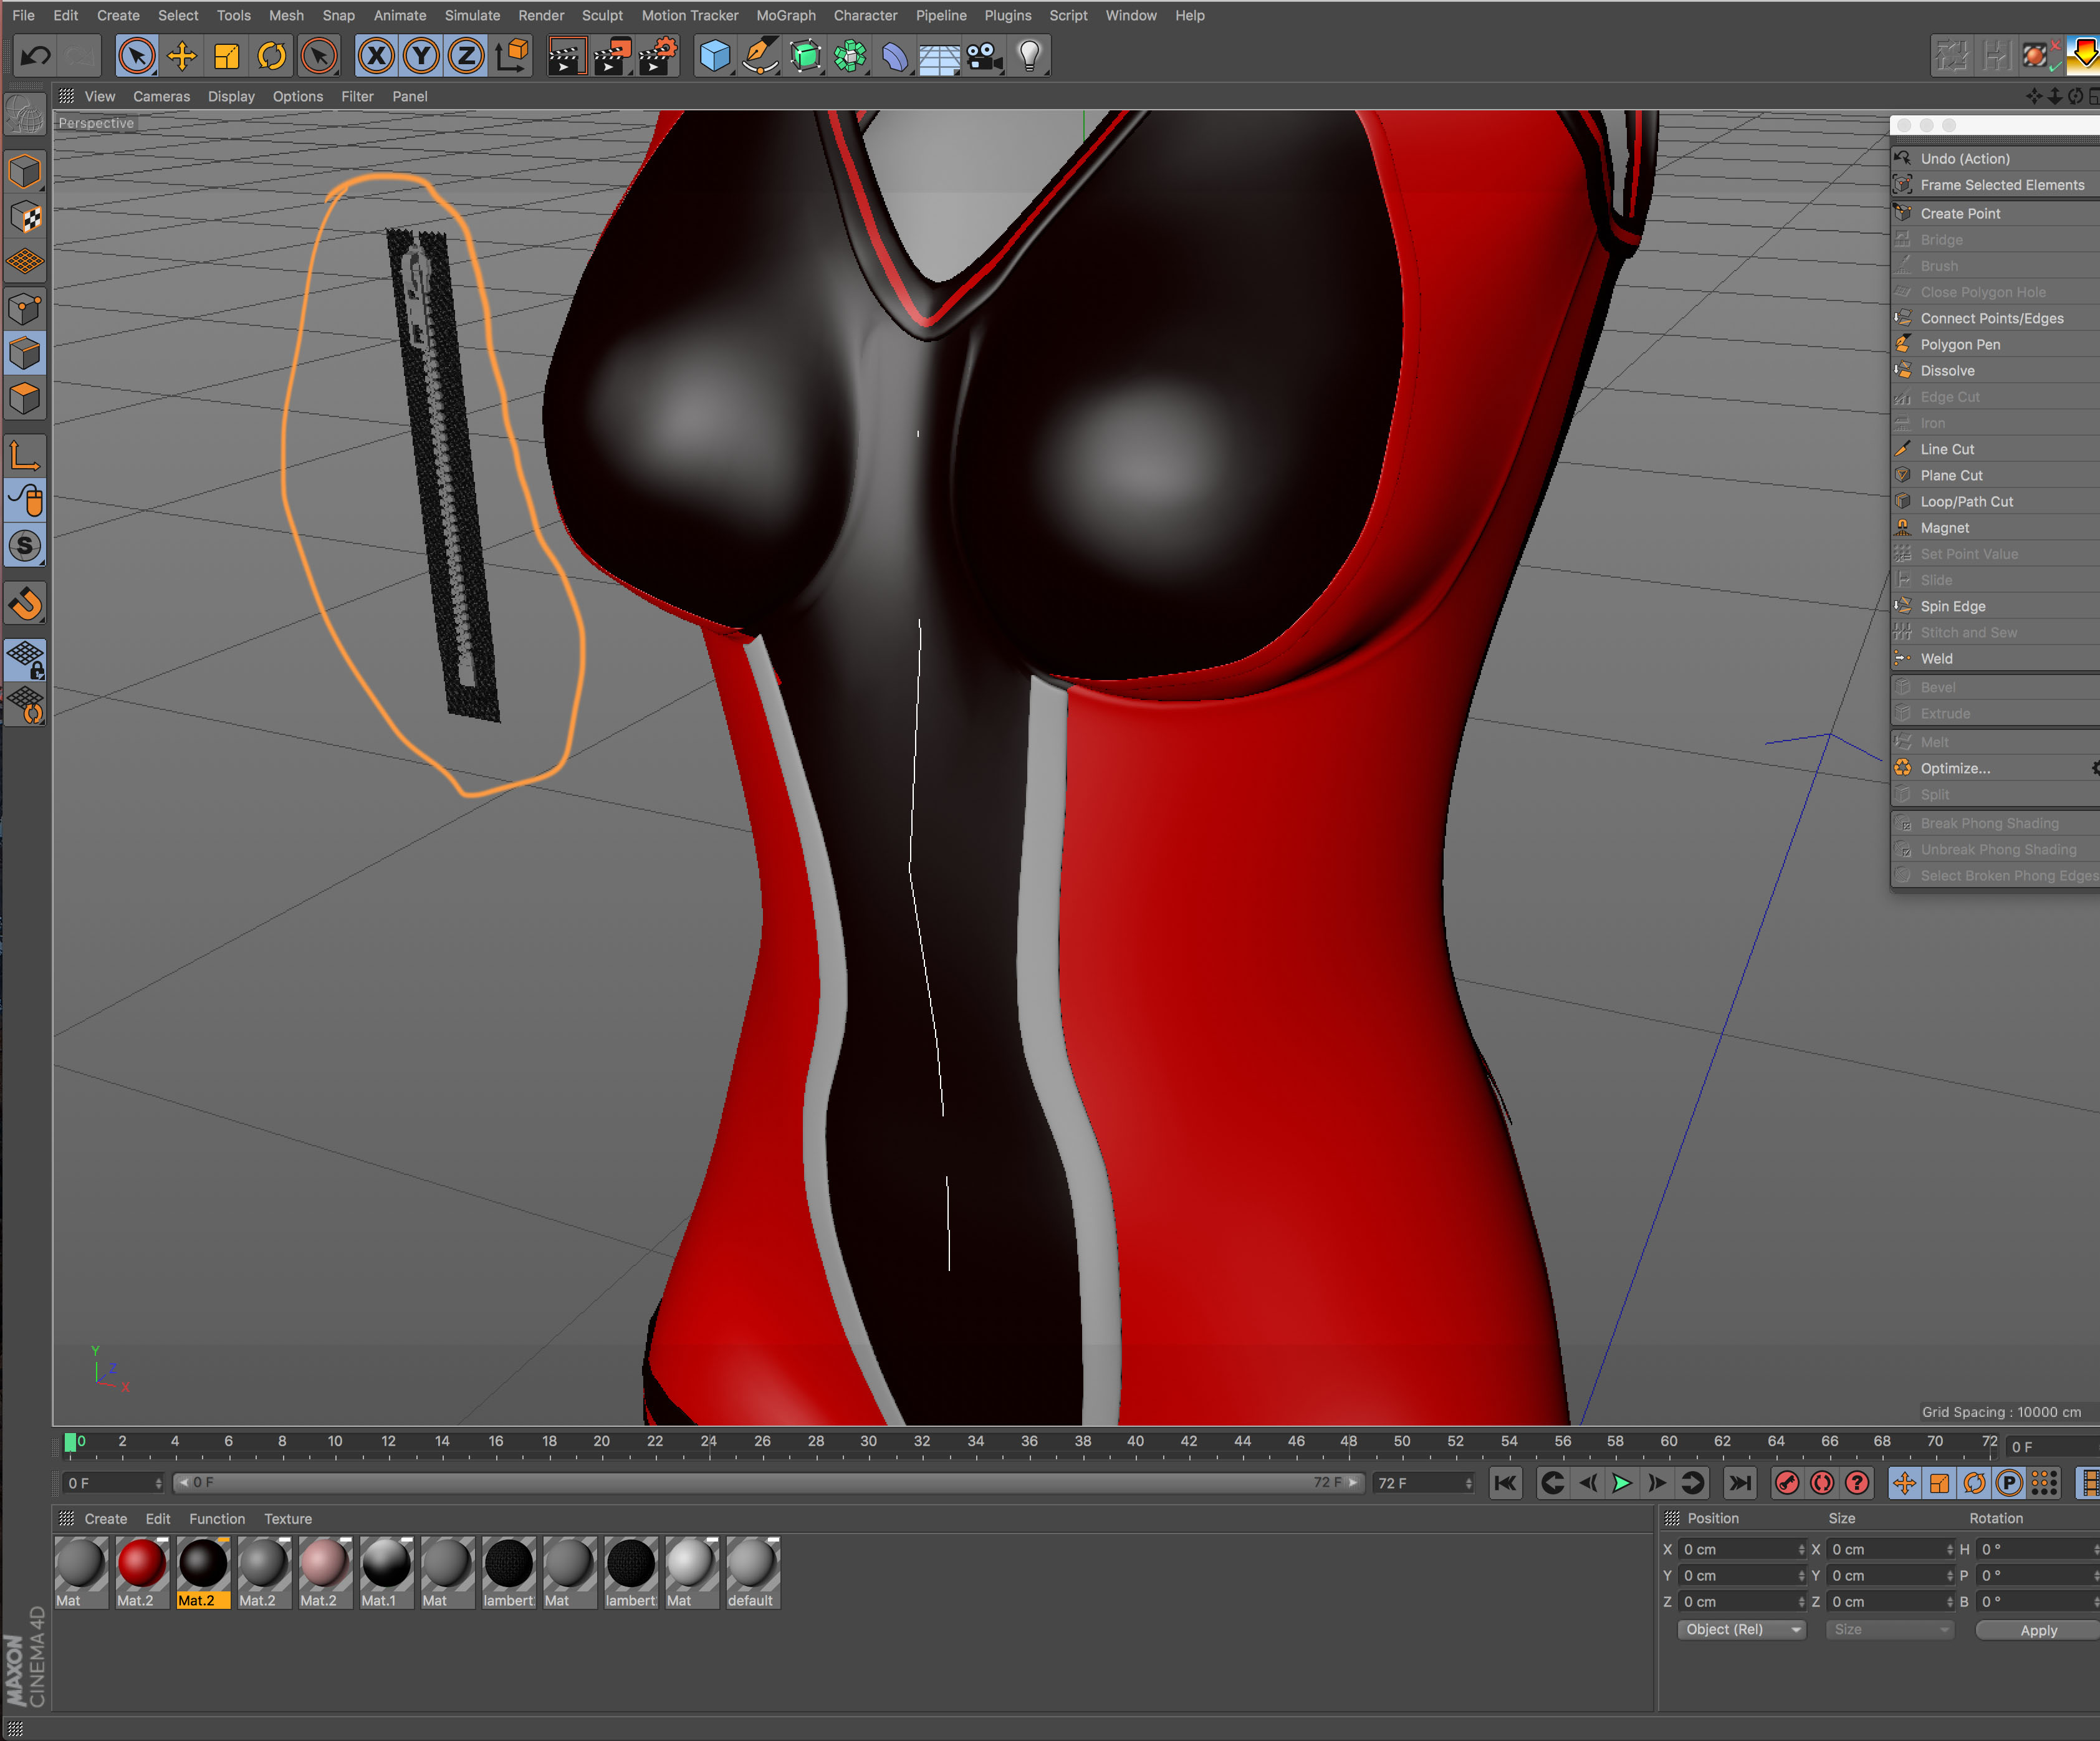Image resolution: width=2100 pixels, height=1741 pixels.
Task: Toggle Y axis lock
Action: coord(421,56)
